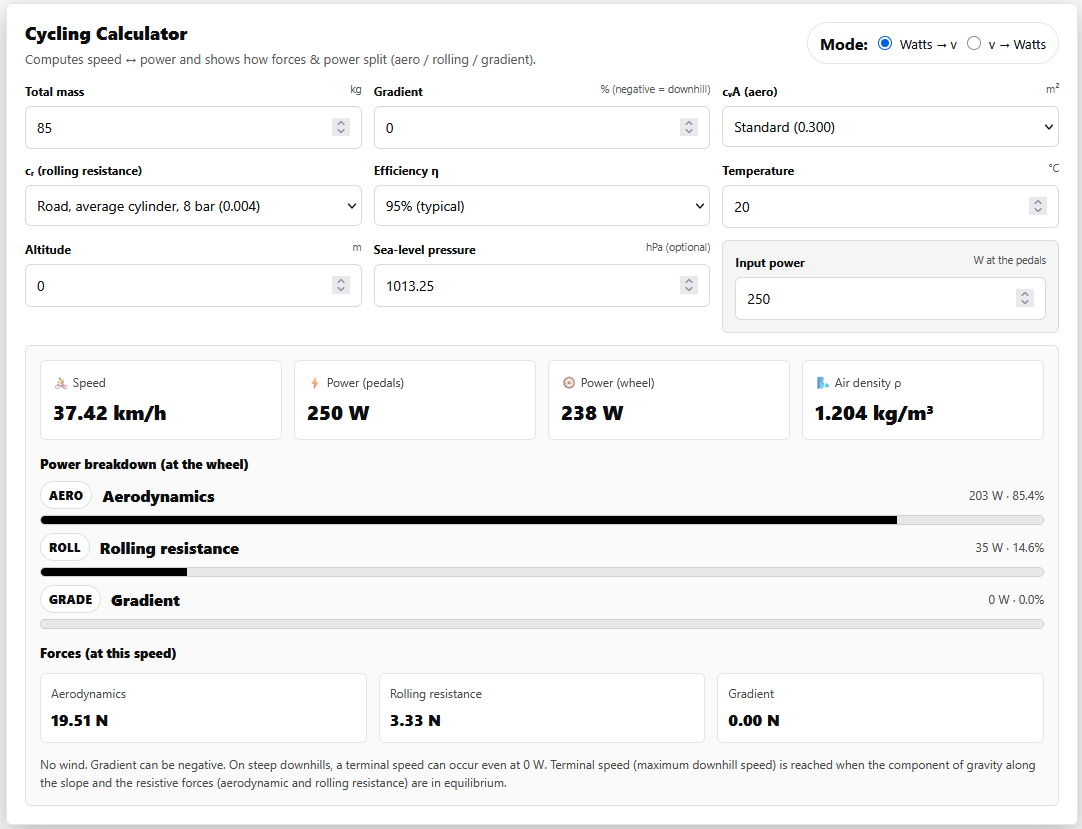Click the AERO badge in power breakdown
Viewport: 1082px width, 829px height.
[x=66, y=495]
